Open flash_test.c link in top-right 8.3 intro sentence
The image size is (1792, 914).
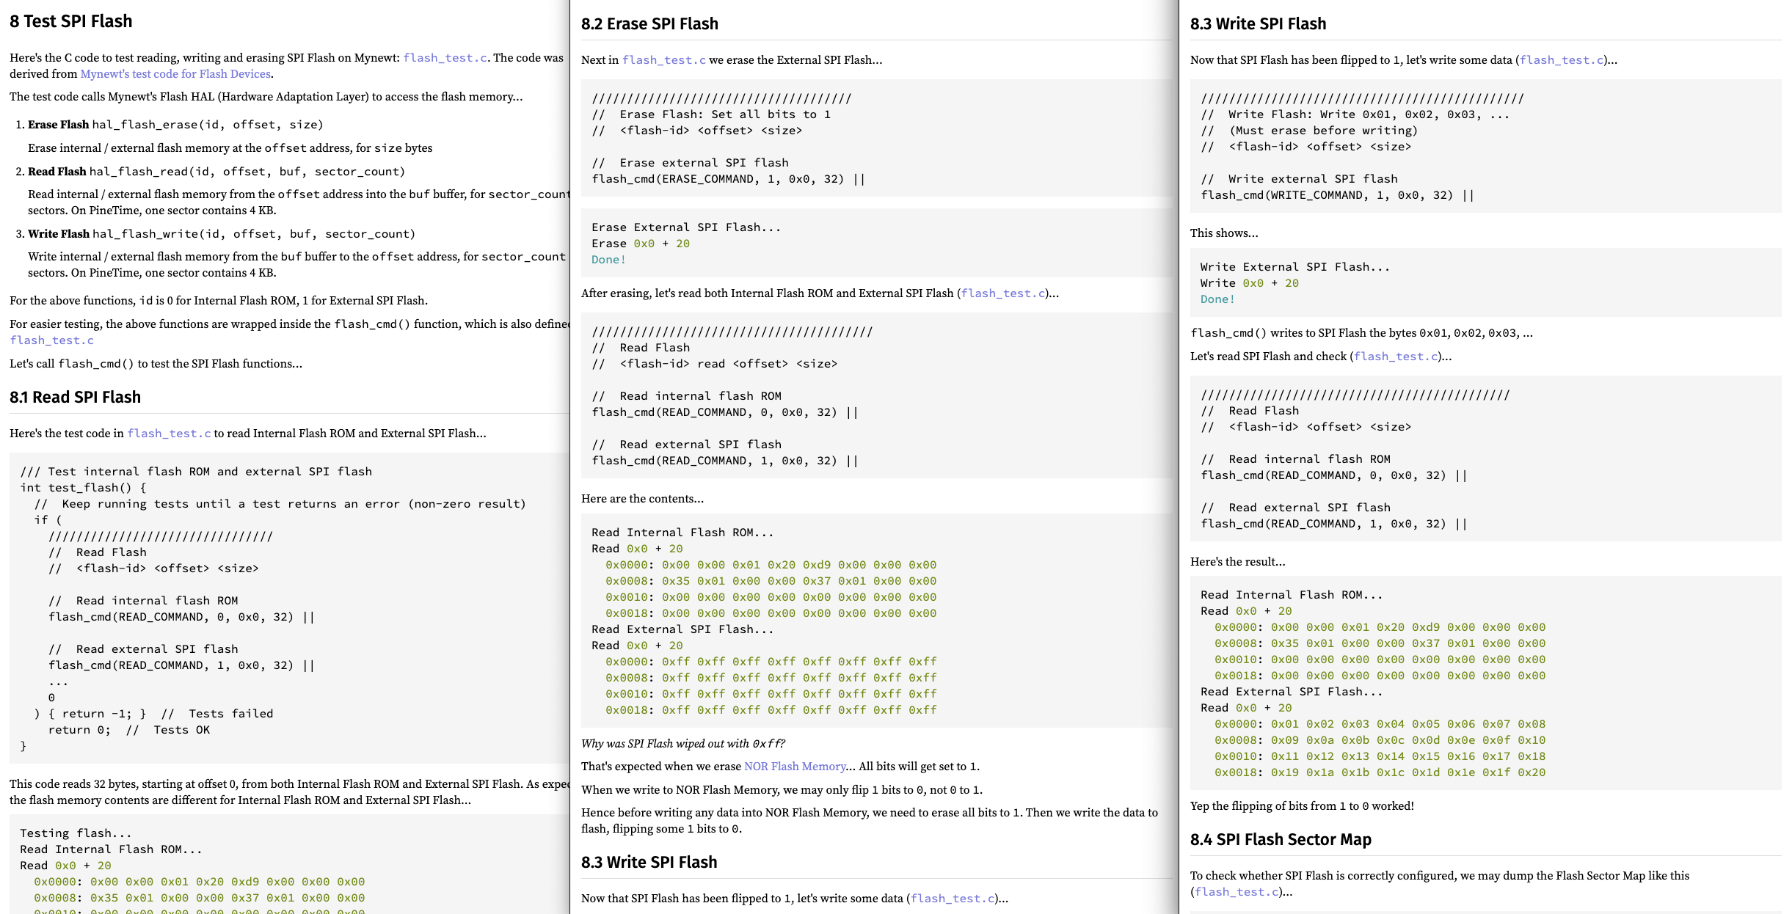[1561, 60]
